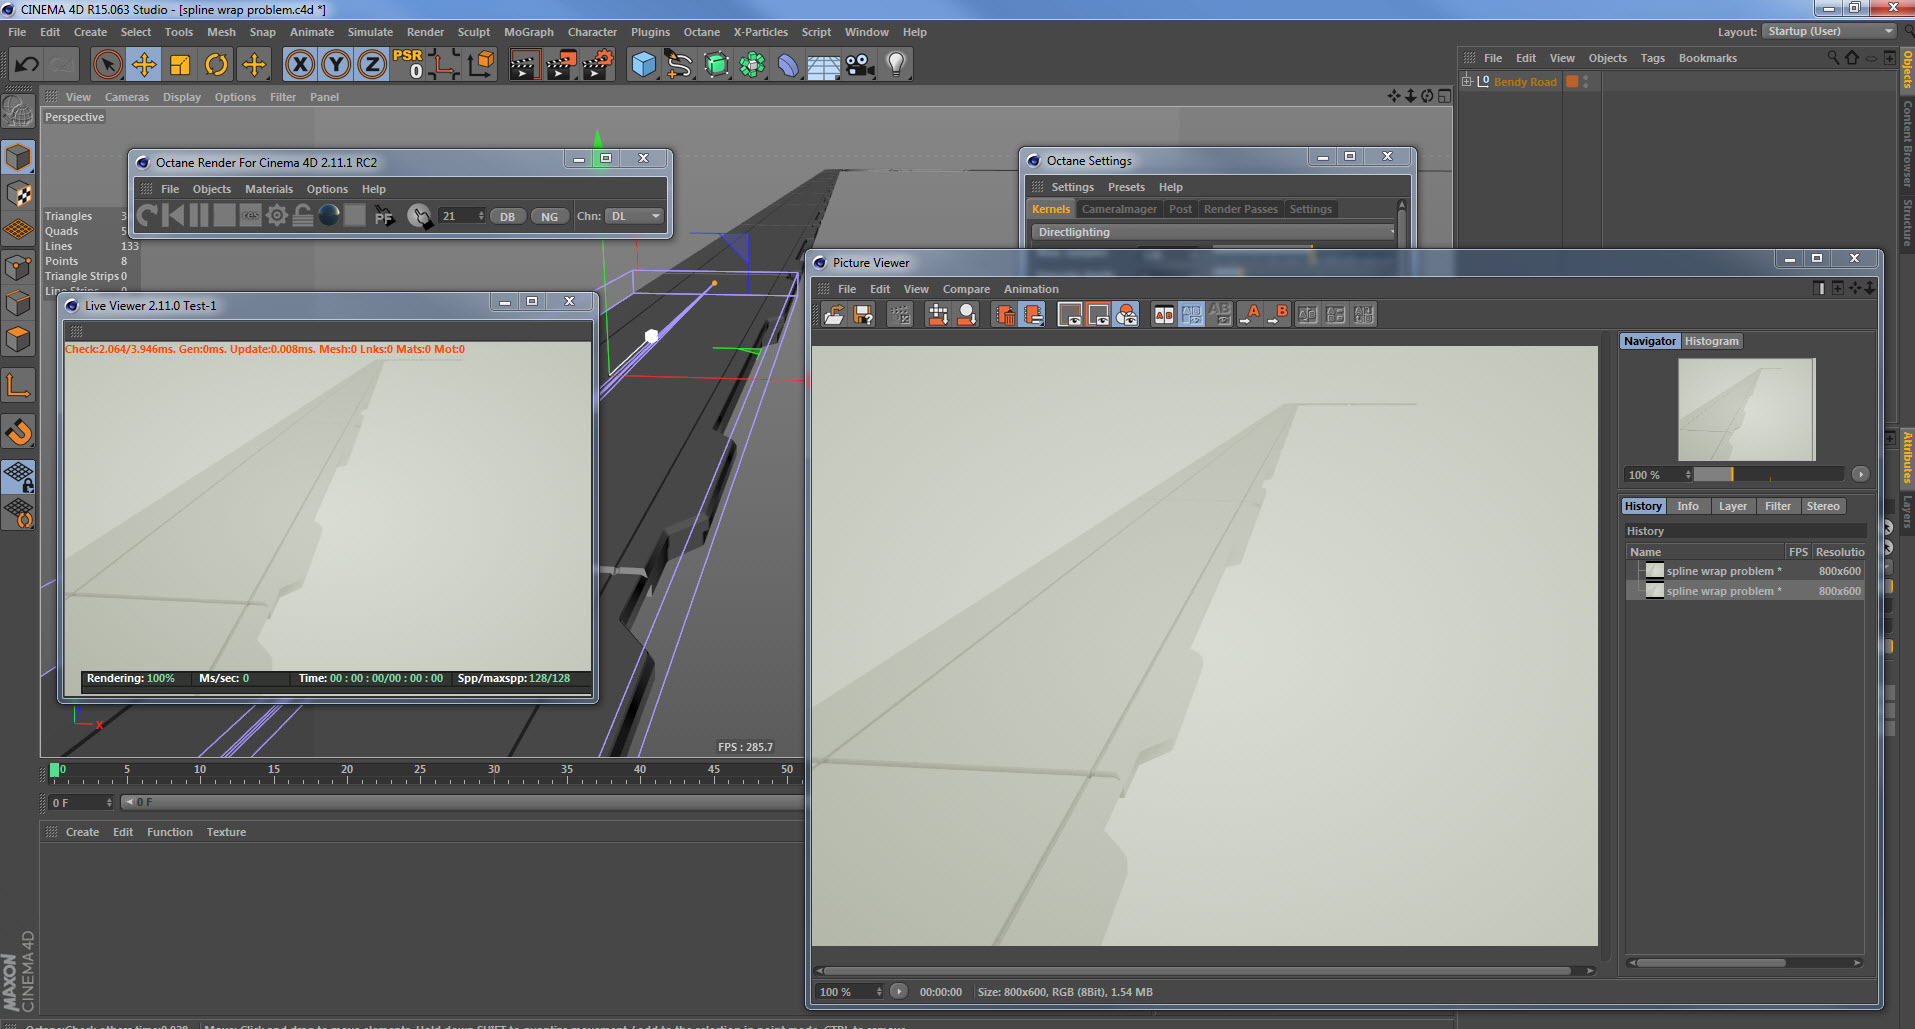Click Octane pick focus hand icon
1915x1029 pixels.
[x=420, y=215]
